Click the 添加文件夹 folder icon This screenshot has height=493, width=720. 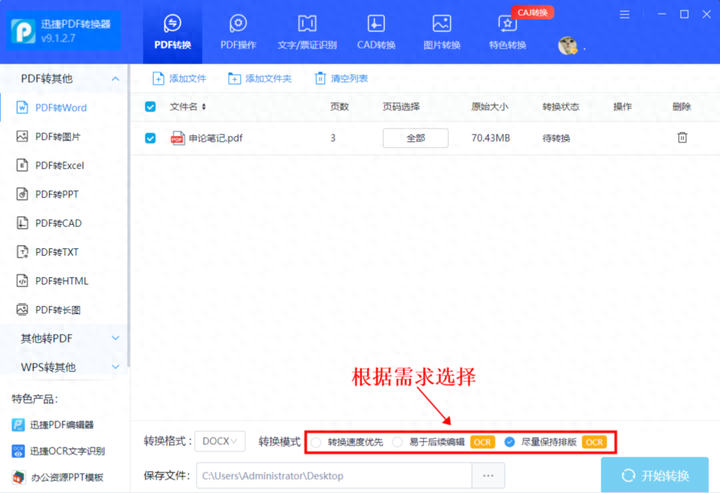[234, 78]
